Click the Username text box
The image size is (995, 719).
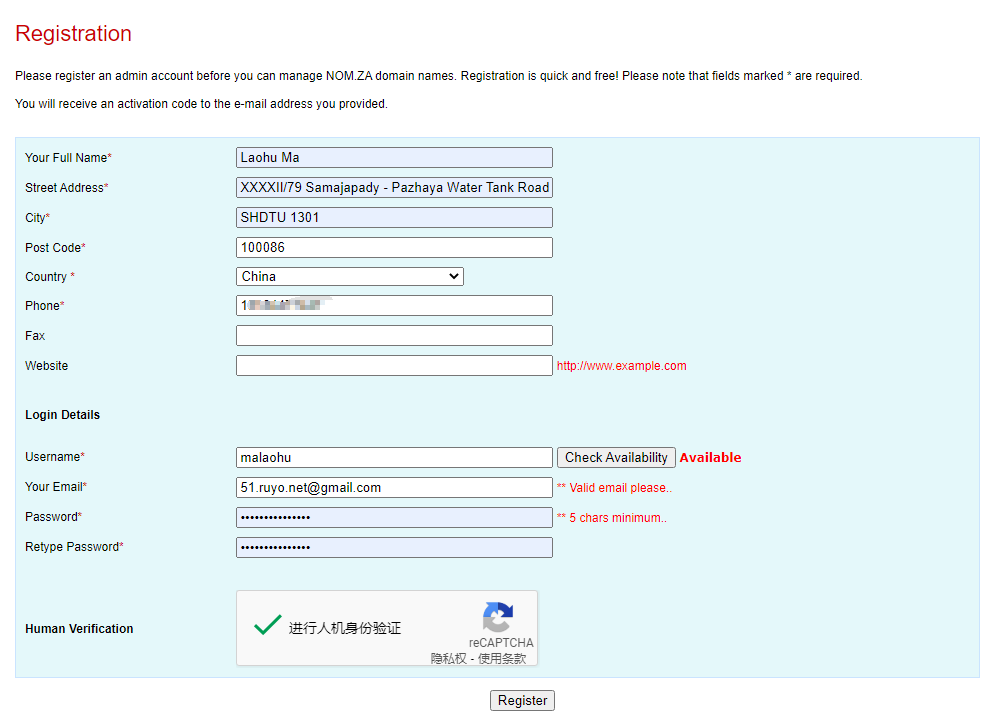[394, 458]
